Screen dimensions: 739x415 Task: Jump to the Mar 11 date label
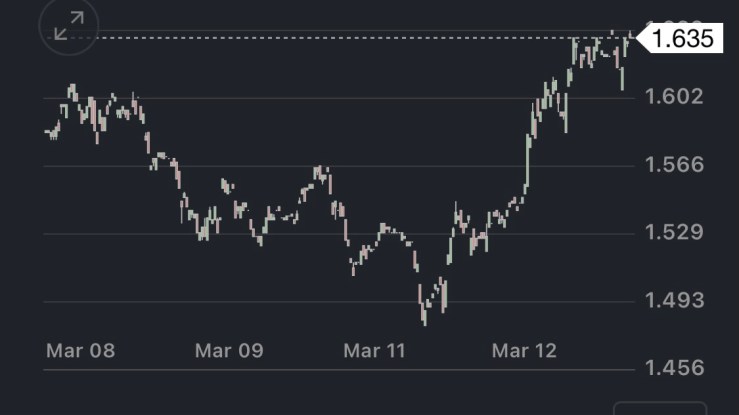coord(376,350)
